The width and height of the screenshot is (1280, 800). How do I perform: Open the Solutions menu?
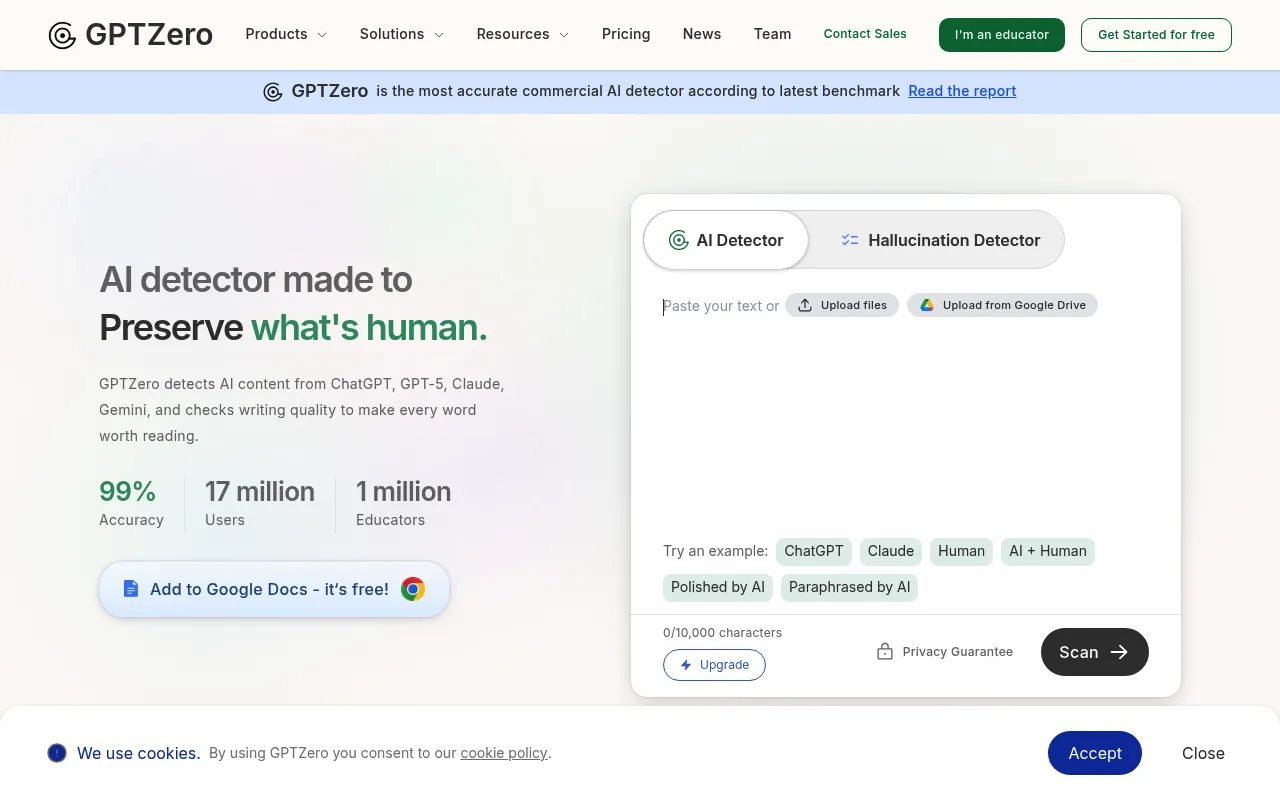click(x=402, y=34)
